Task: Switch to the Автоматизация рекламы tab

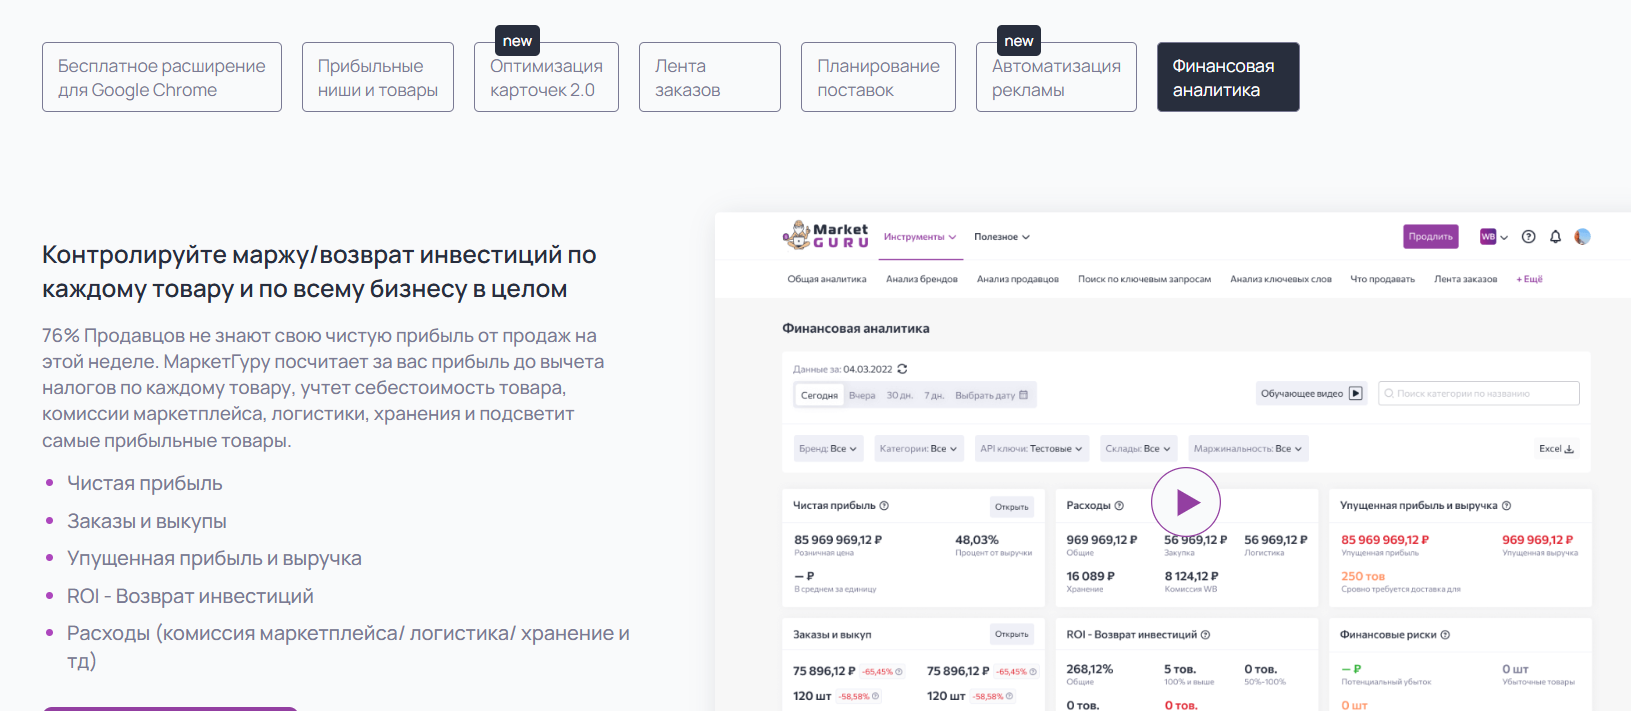Action: point(1056,77)
